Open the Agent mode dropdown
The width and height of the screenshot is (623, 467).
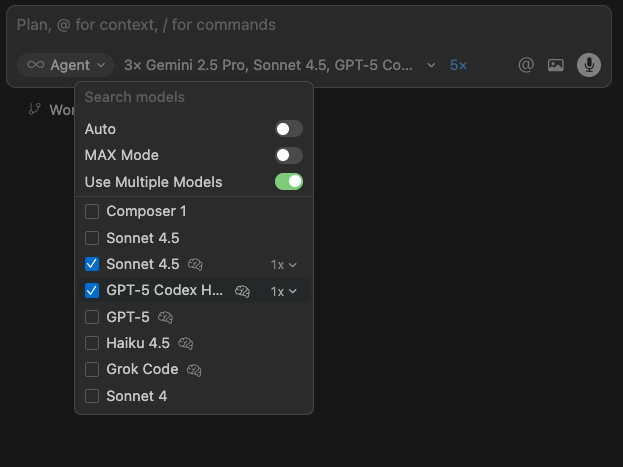coord(66,65)
